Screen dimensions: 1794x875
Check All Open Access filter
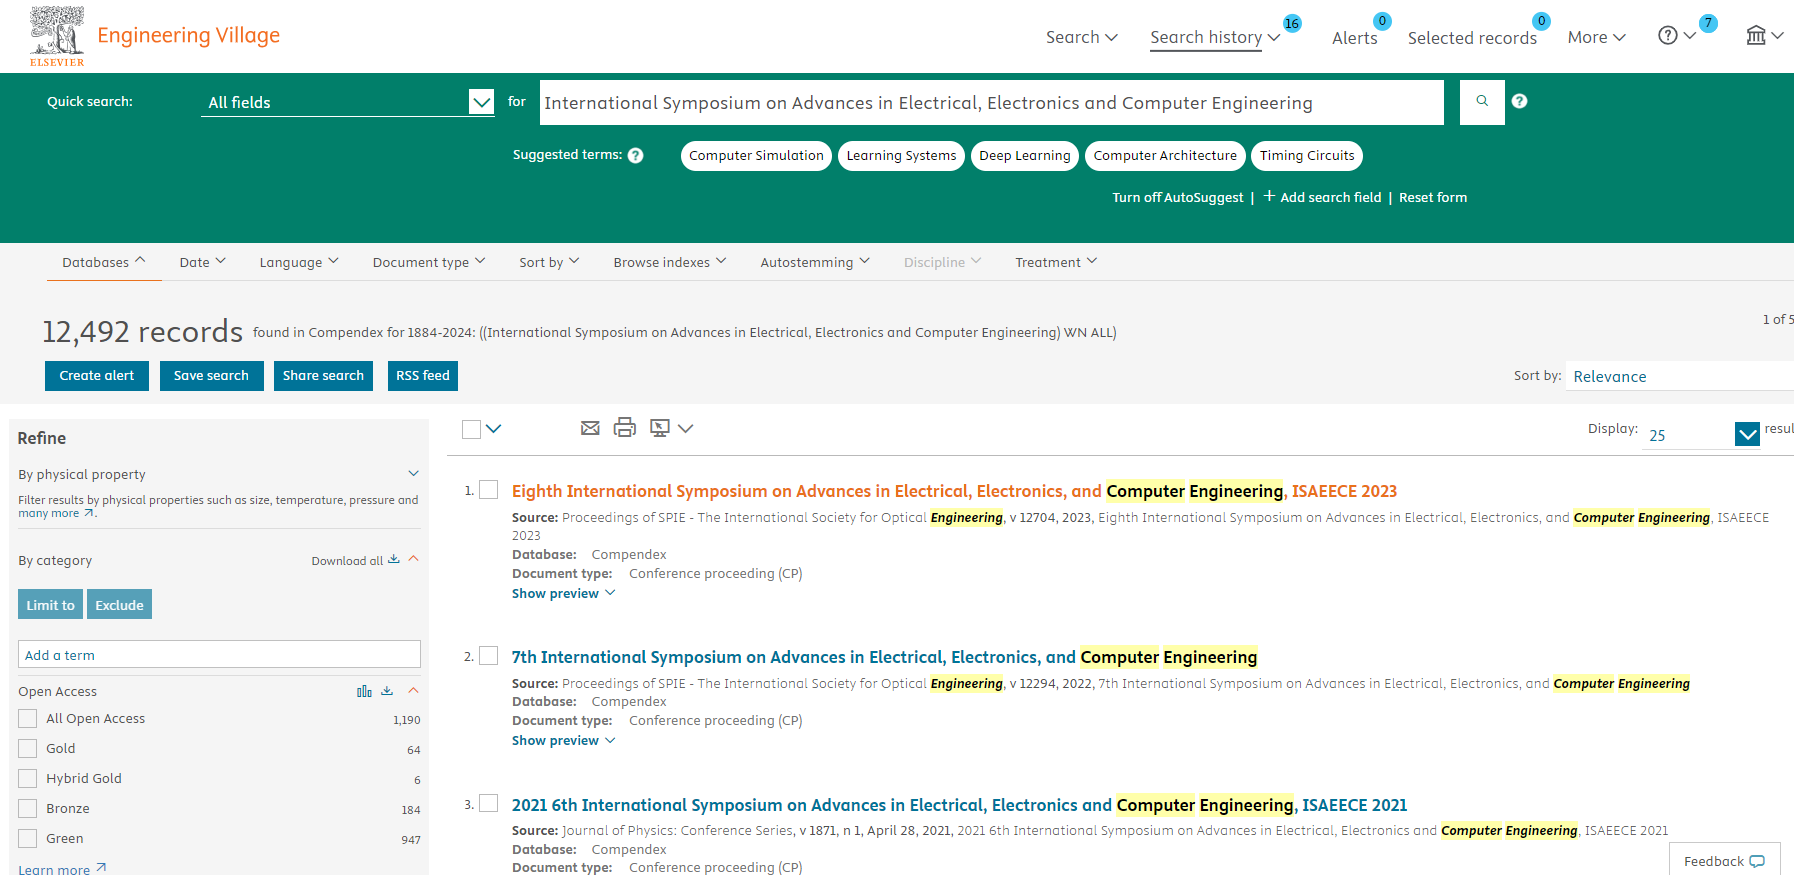pyautogui.click(x=28, y=718)
